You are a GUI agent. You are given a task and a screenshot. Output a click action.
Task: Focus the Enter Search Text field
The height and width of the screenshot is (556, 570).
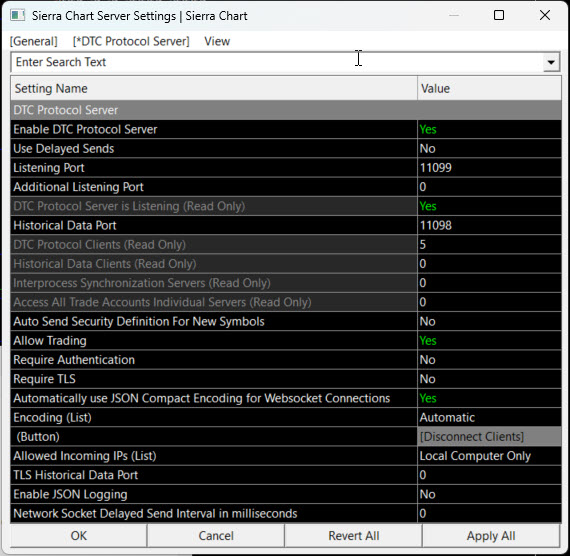[x=277, y=62]
